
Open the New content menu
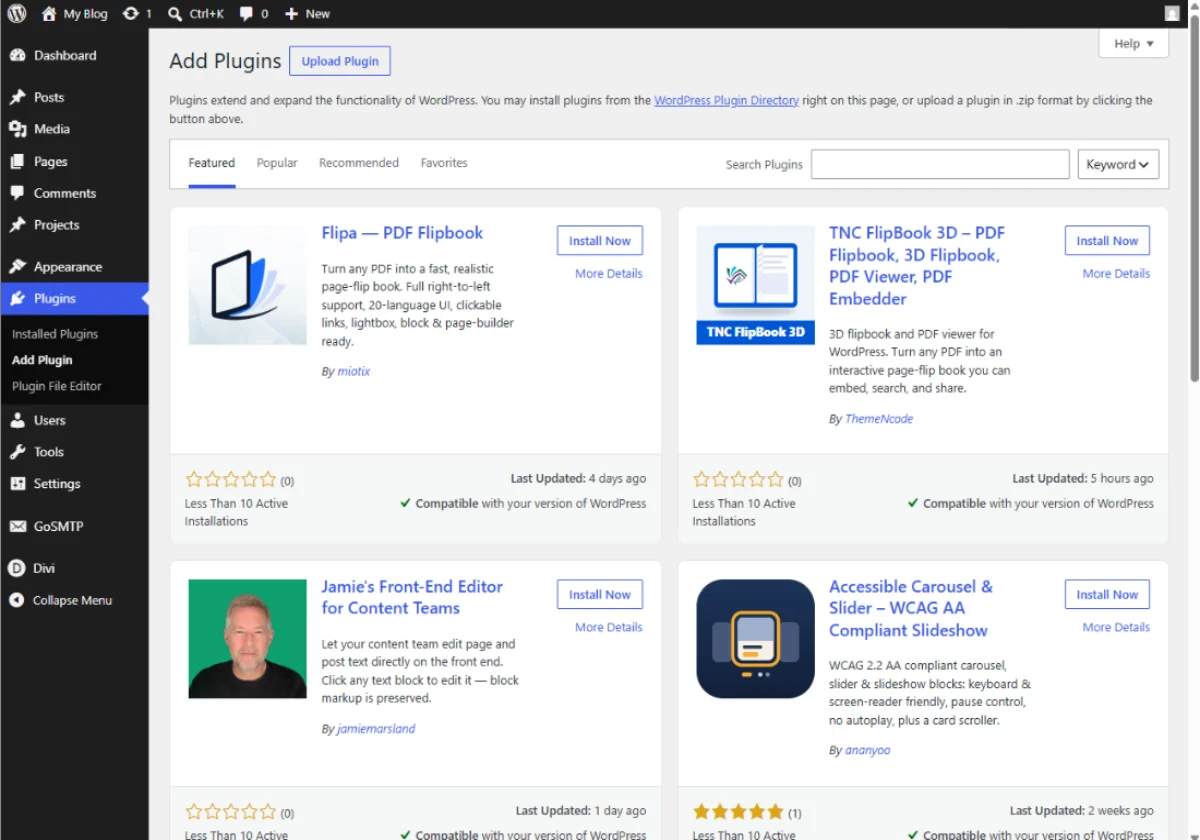307,14
